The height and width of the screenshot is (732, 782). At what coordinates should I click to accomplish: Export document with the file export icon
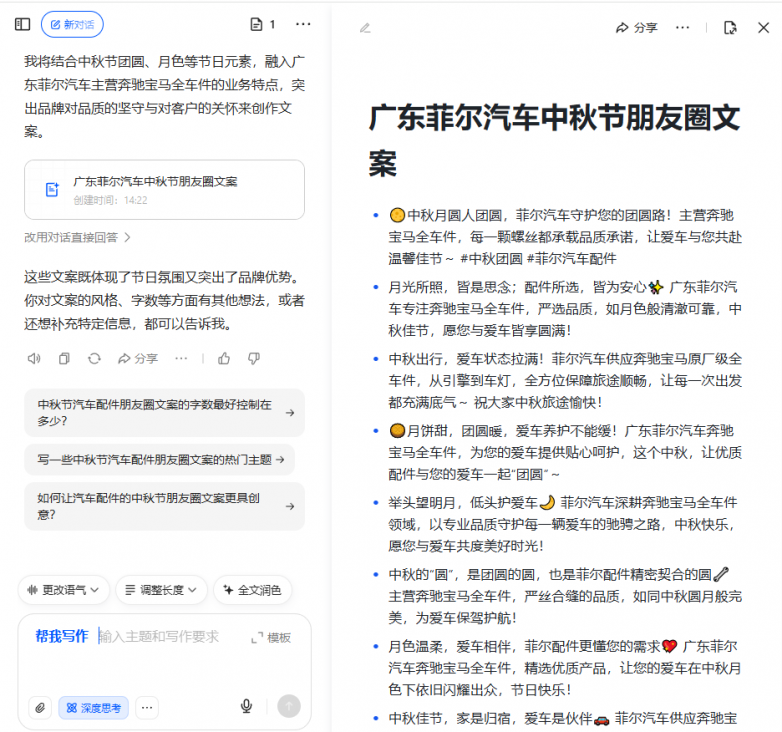click(x=730, y=28)
